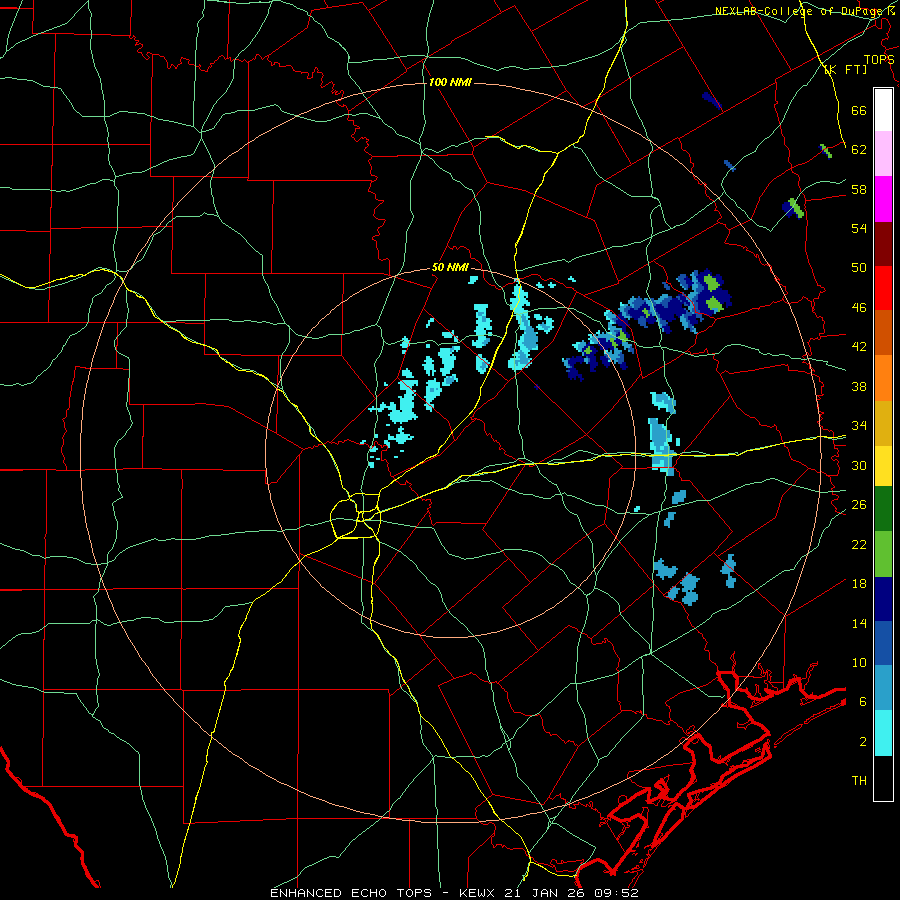Screen dimensions: 900x900
Task: Click the '10' legend value label
Action: [x=859, y=662]
